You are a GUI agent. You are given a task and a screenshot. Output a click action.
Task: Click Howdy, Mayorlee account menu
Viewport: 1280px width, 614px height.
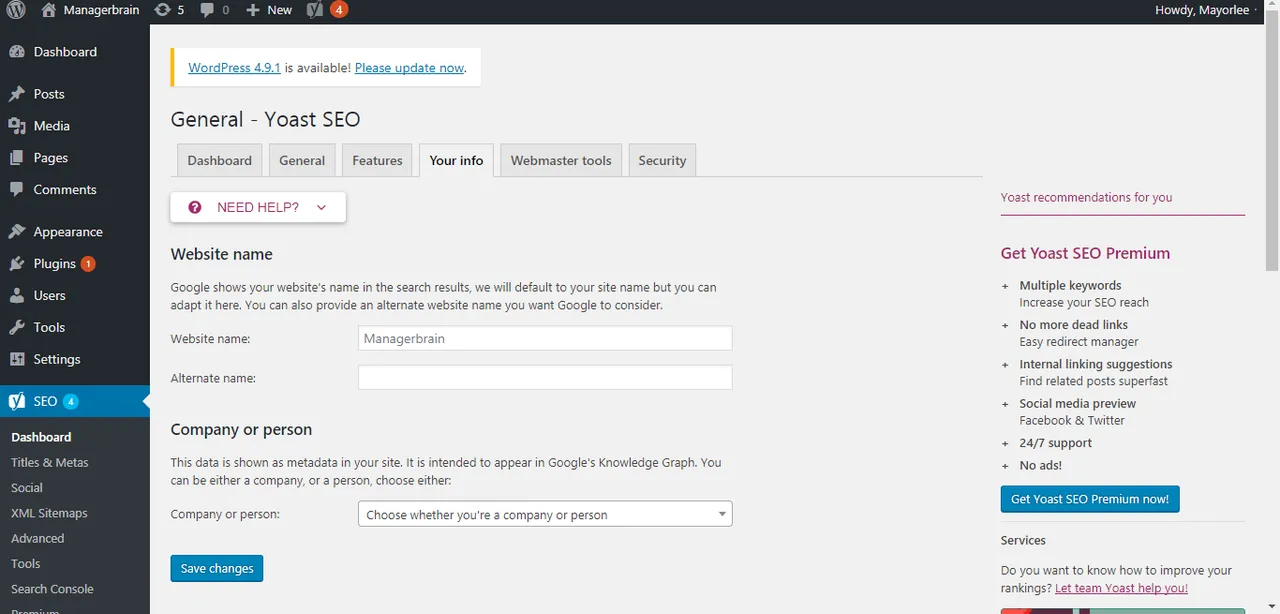1202,10
